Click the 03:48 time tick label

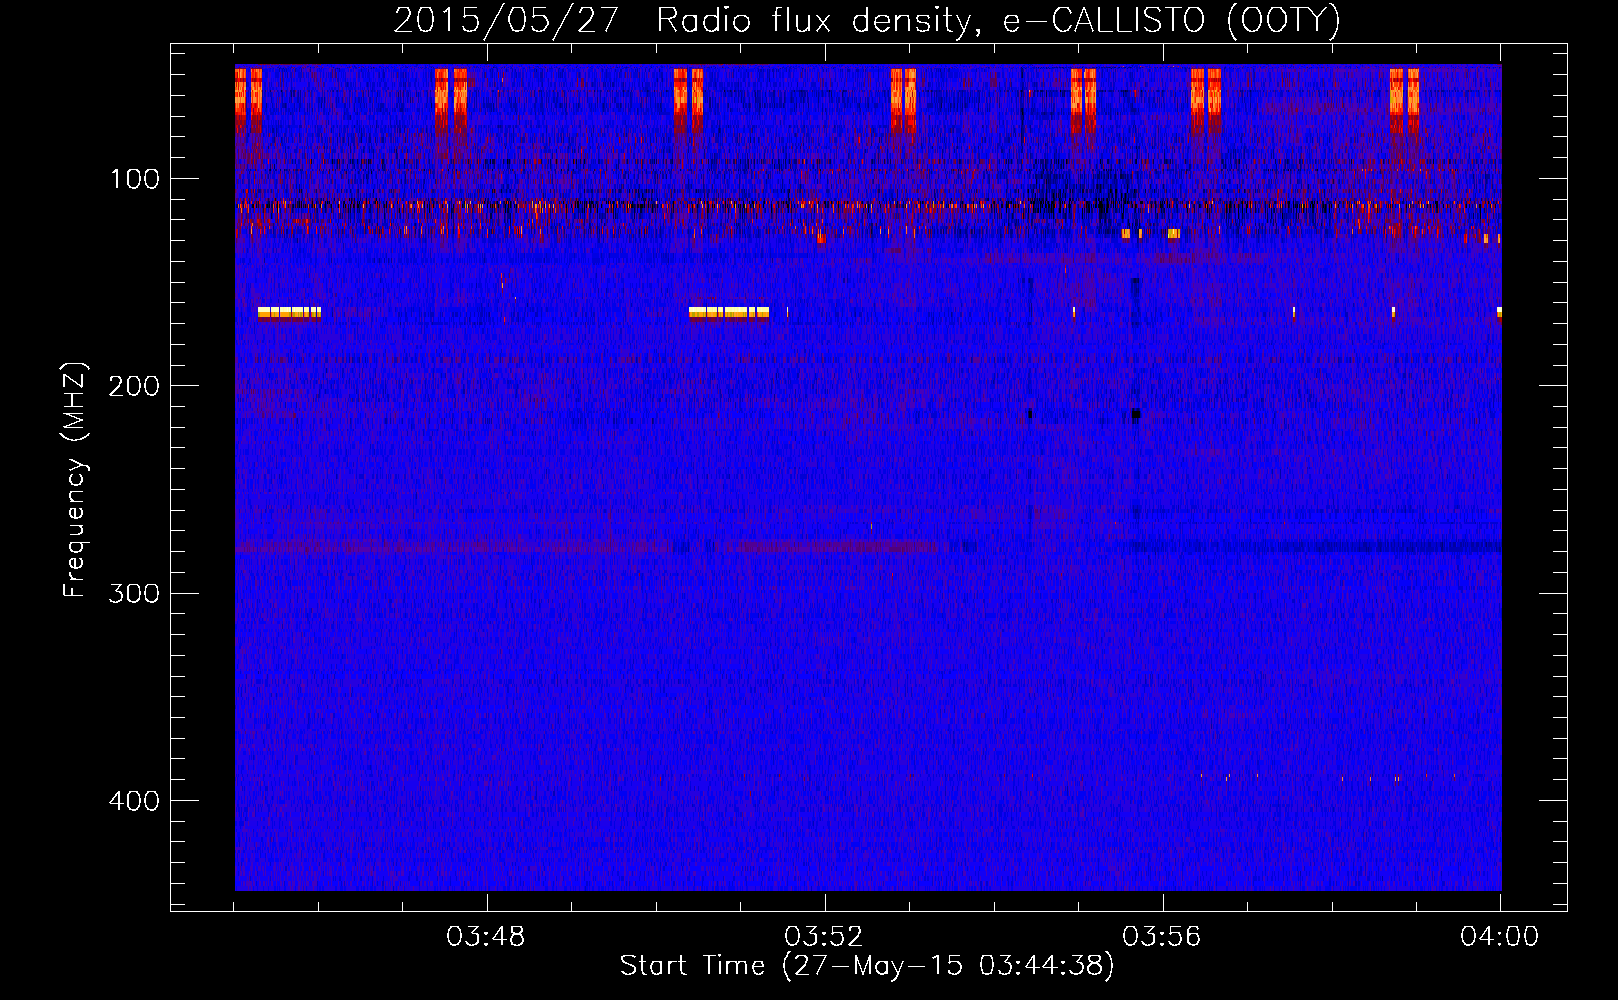pos(486,937)
